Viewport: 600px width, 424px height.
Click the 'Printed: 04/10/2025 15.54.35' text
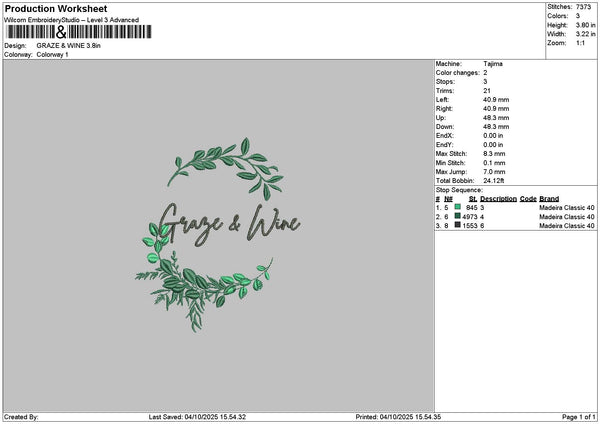click(x=398, y=417)
